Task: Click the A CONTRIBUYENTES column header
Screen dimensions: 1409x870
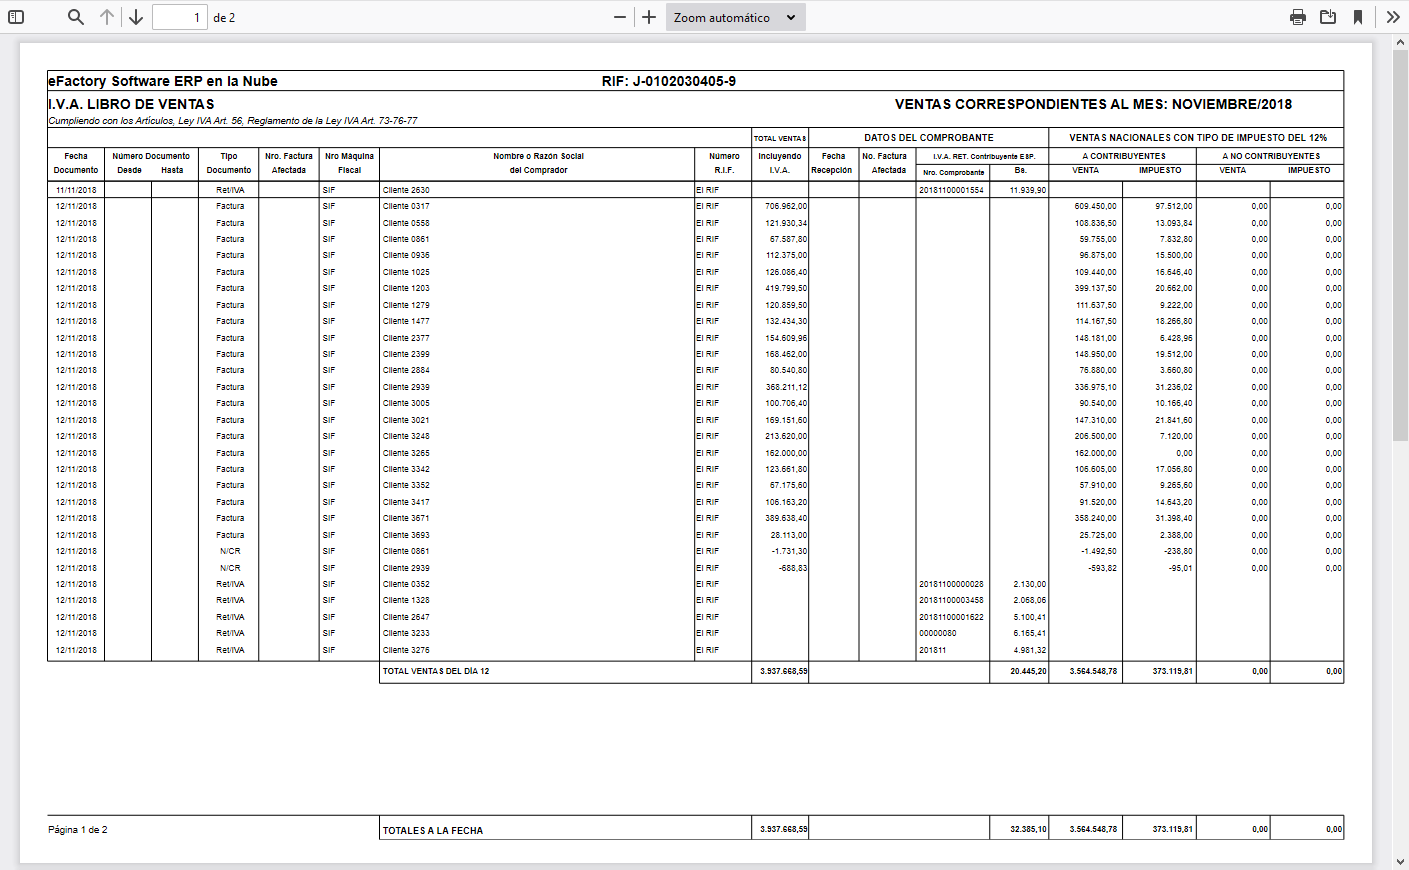Action: [1124, 156]
